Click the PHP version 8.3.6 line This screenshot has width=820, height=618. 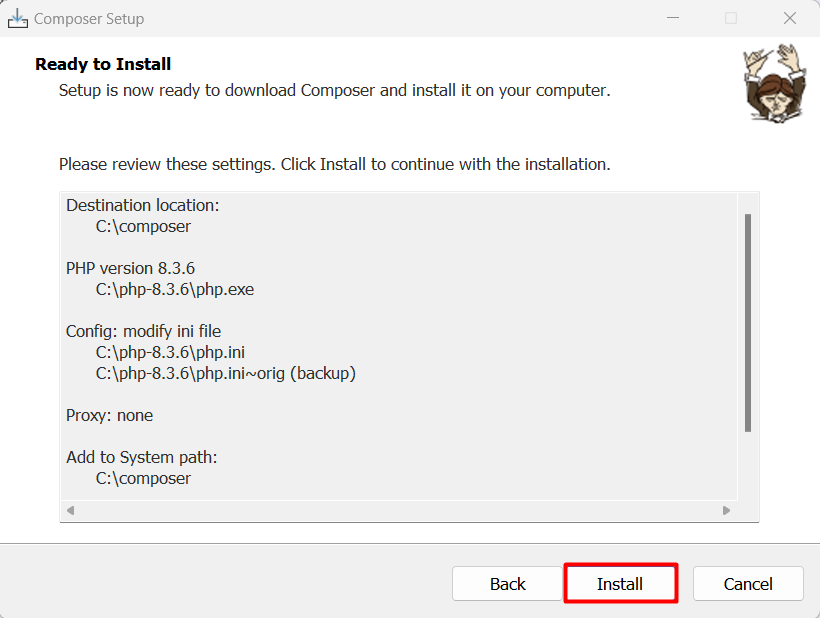pos(130,268)
